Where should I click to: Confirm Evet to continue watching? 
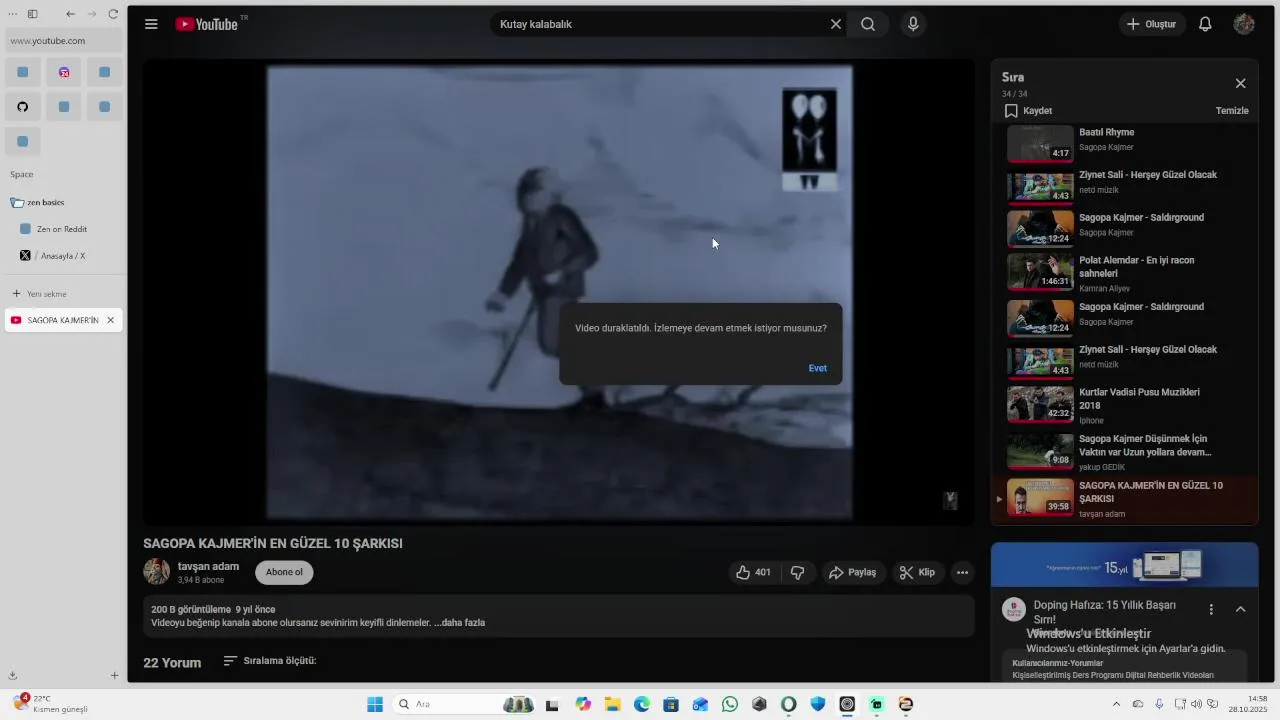[817, 368]
